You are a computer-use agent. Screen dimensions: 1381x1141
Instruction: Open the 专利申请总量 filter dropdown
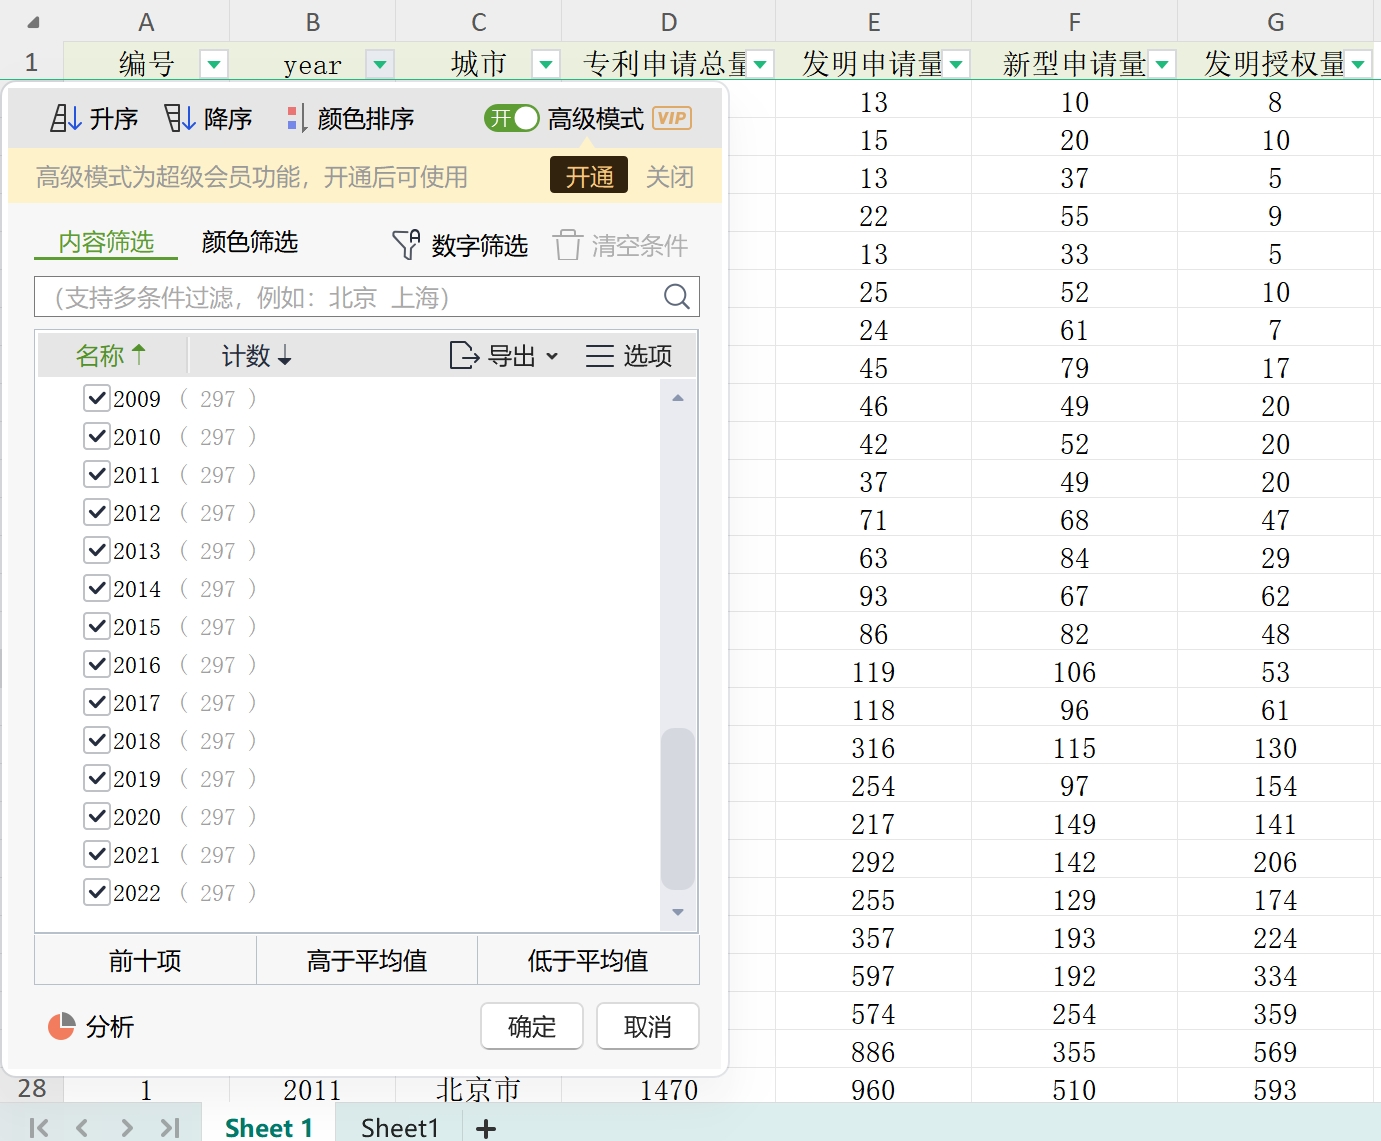[760, 65]
